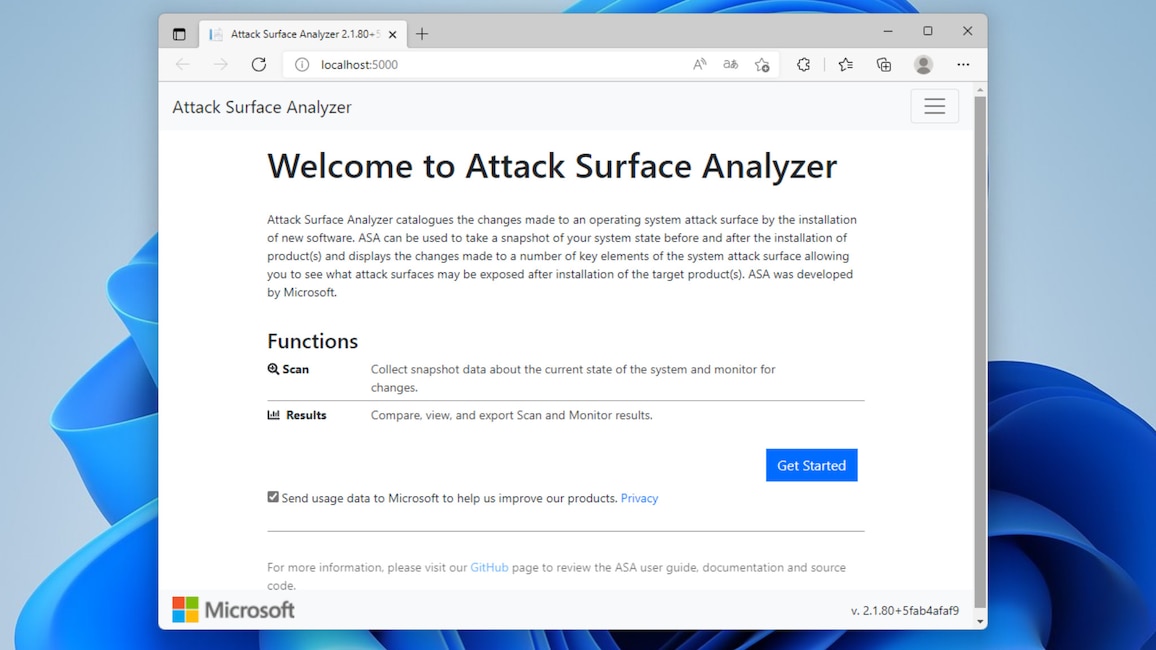Open a new browser tab
This screenshot has width=1156, height=650.
pos(422,34)
